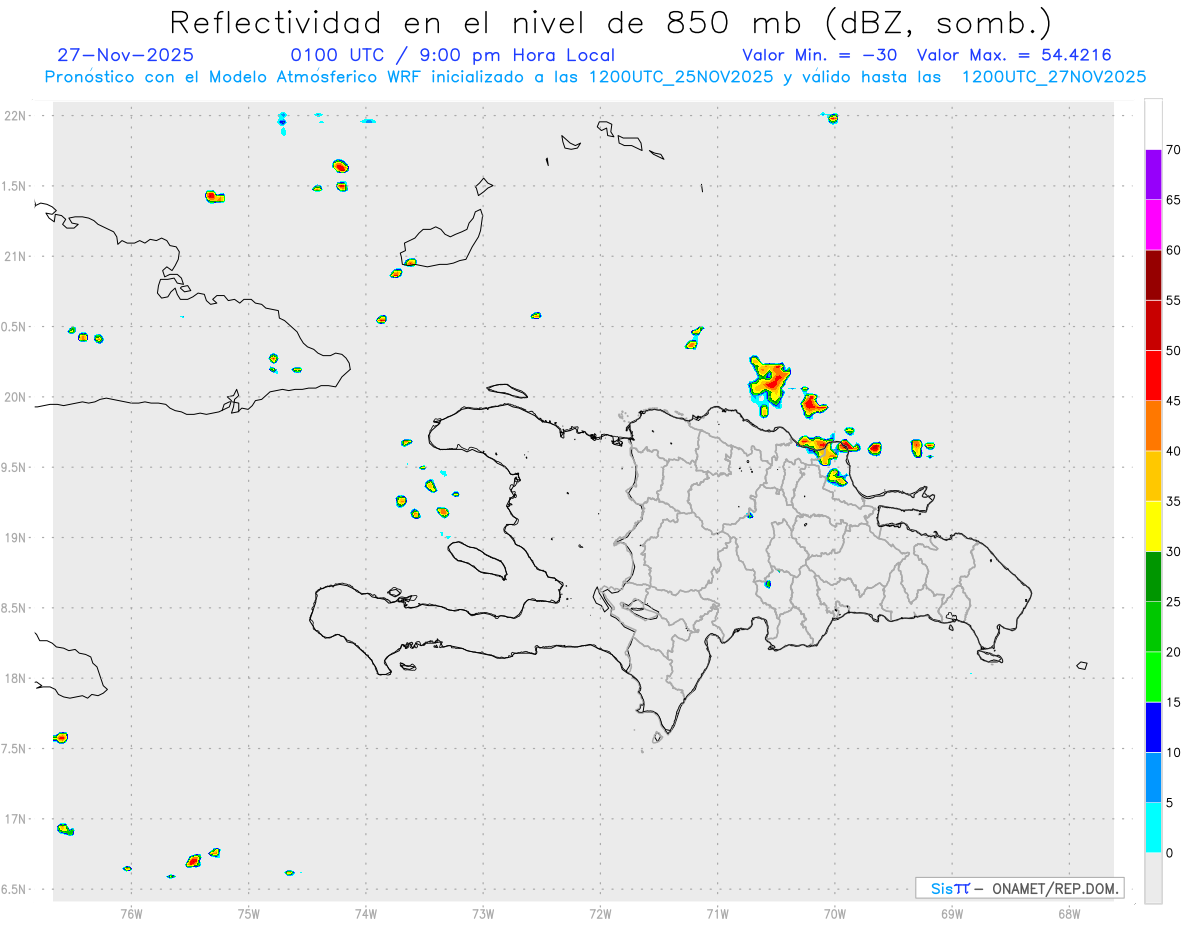Click the longitude axis label '76W'
Screen dimensions: 1200x927
131,913
